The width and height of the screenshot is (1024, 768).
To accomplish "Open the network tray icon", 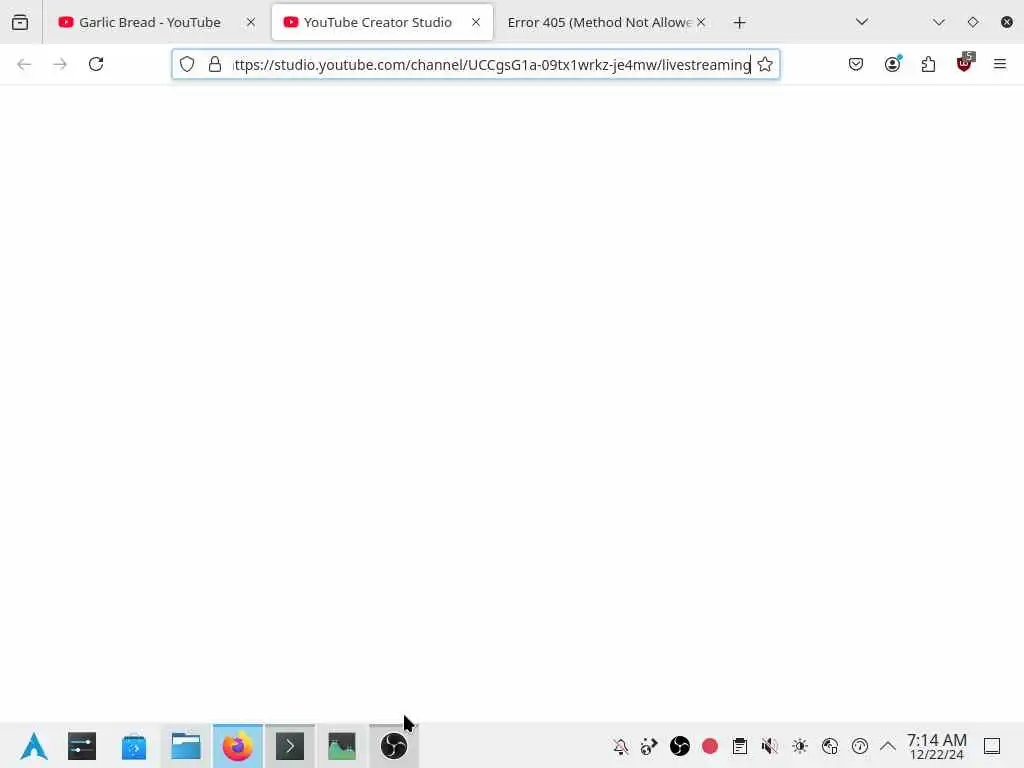I will click(x=830, y=746).
